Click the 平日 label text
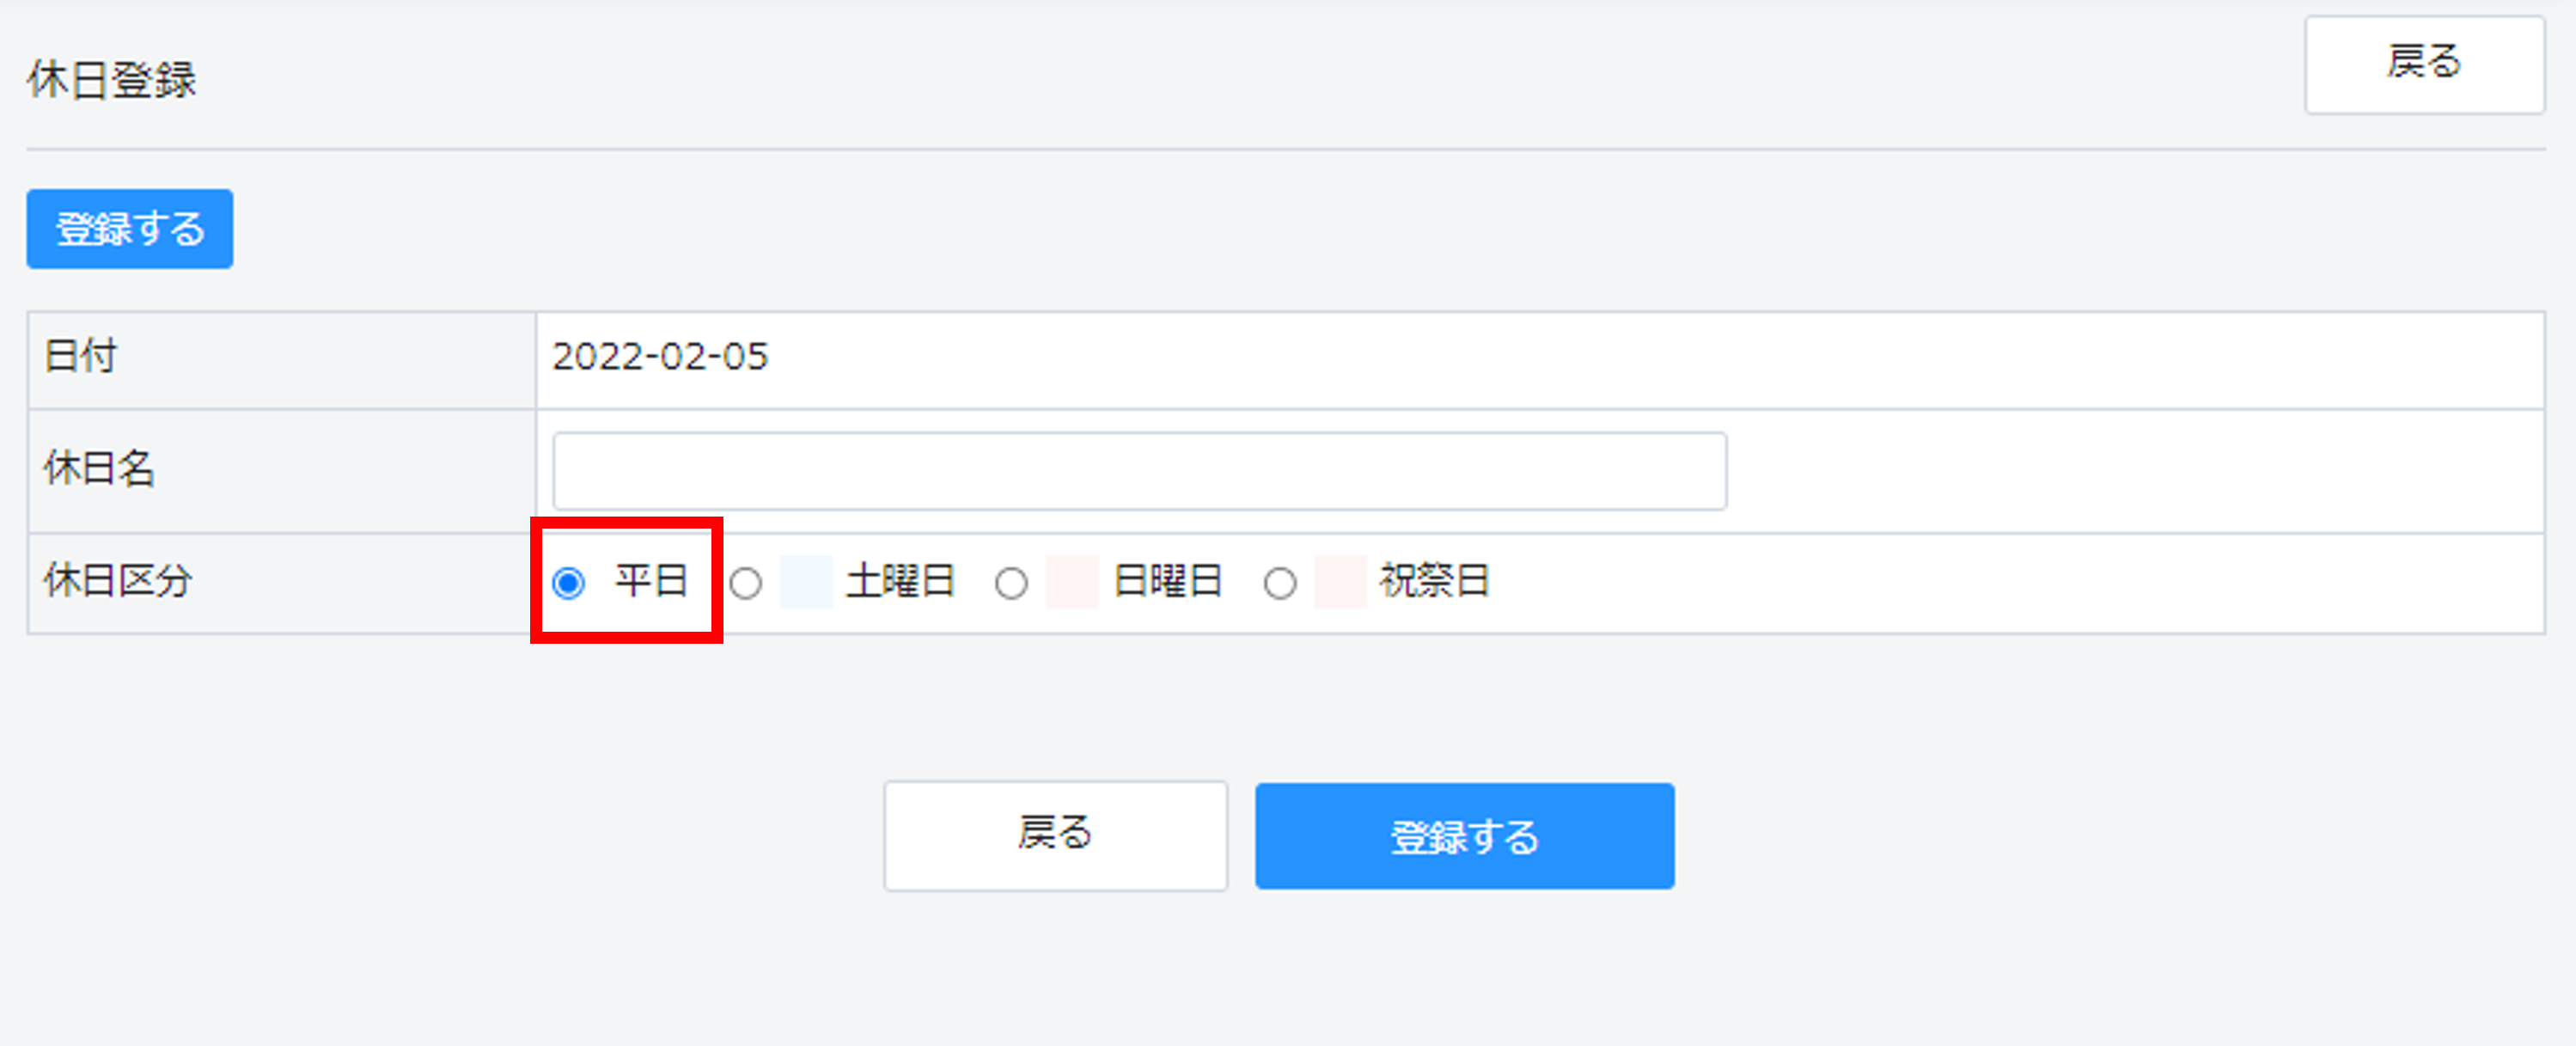The height and width of the screenshot is (1046, 2576). tap(651, 581)
